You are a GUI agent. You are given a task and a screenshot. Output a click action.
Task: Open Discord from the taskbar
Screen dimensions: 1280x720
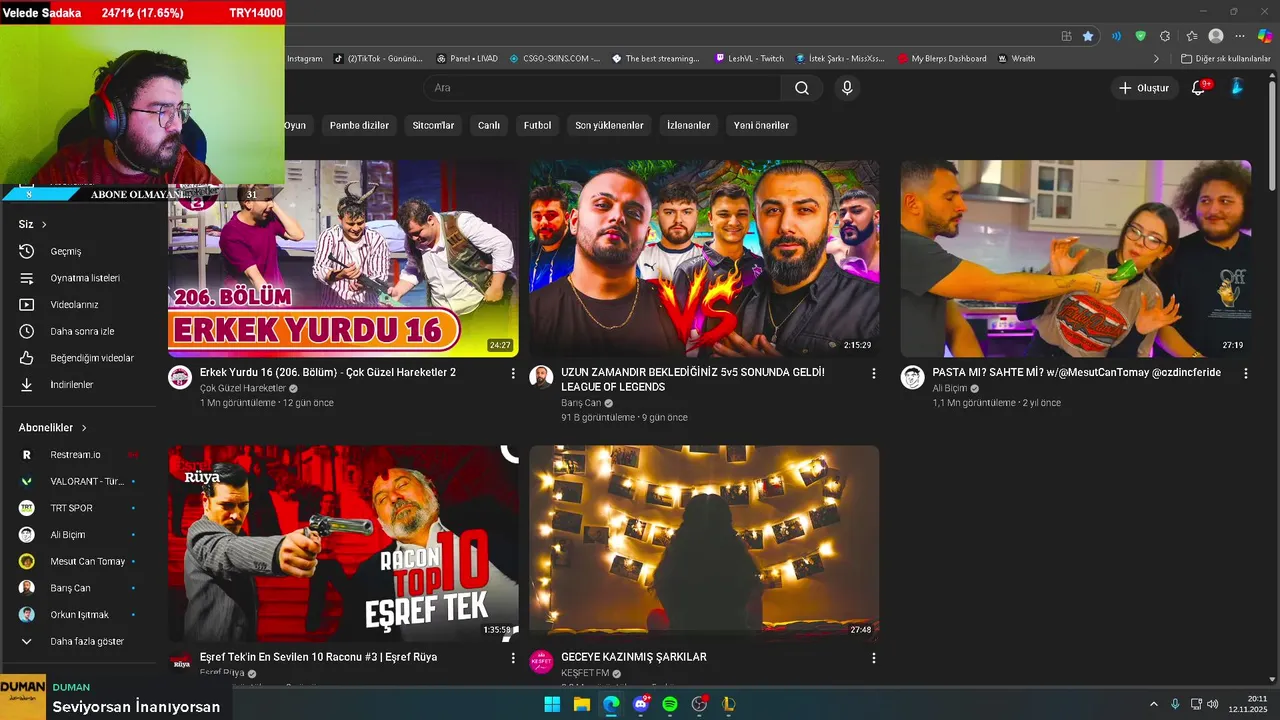tap(641, 704)
